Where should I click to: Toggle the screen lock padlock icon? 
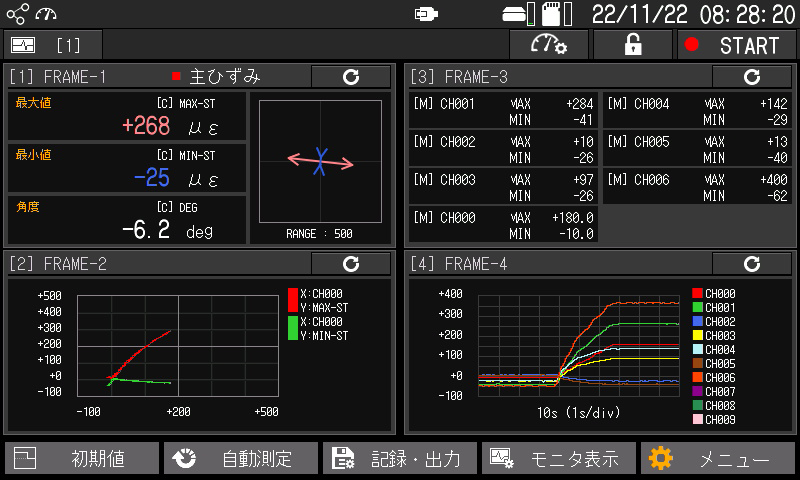(632, 45)
